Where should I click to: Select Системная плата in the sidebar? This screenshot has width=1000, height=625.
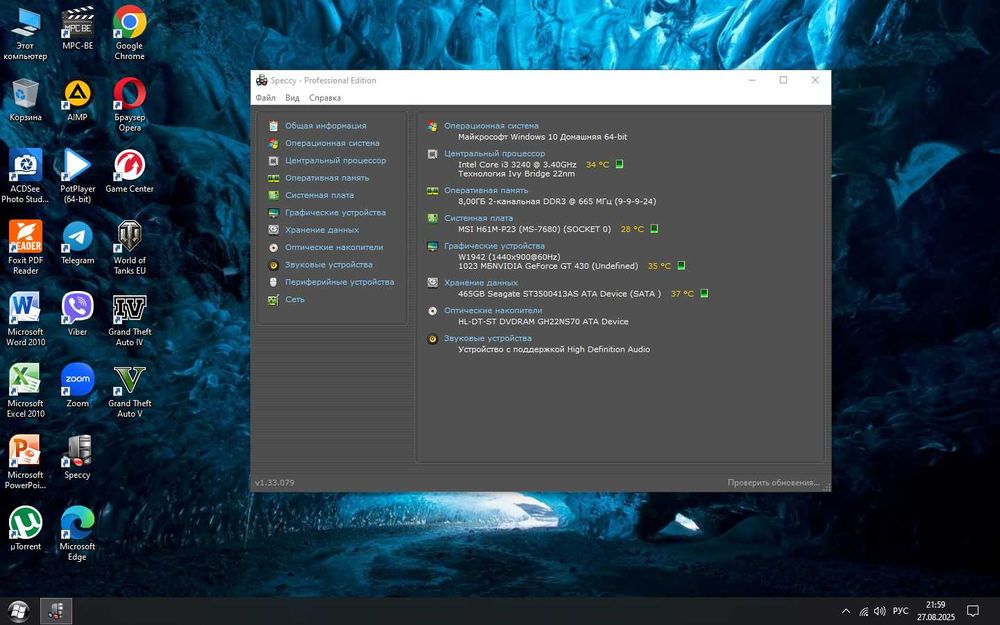pyautogui.click(x=319, y=195)
